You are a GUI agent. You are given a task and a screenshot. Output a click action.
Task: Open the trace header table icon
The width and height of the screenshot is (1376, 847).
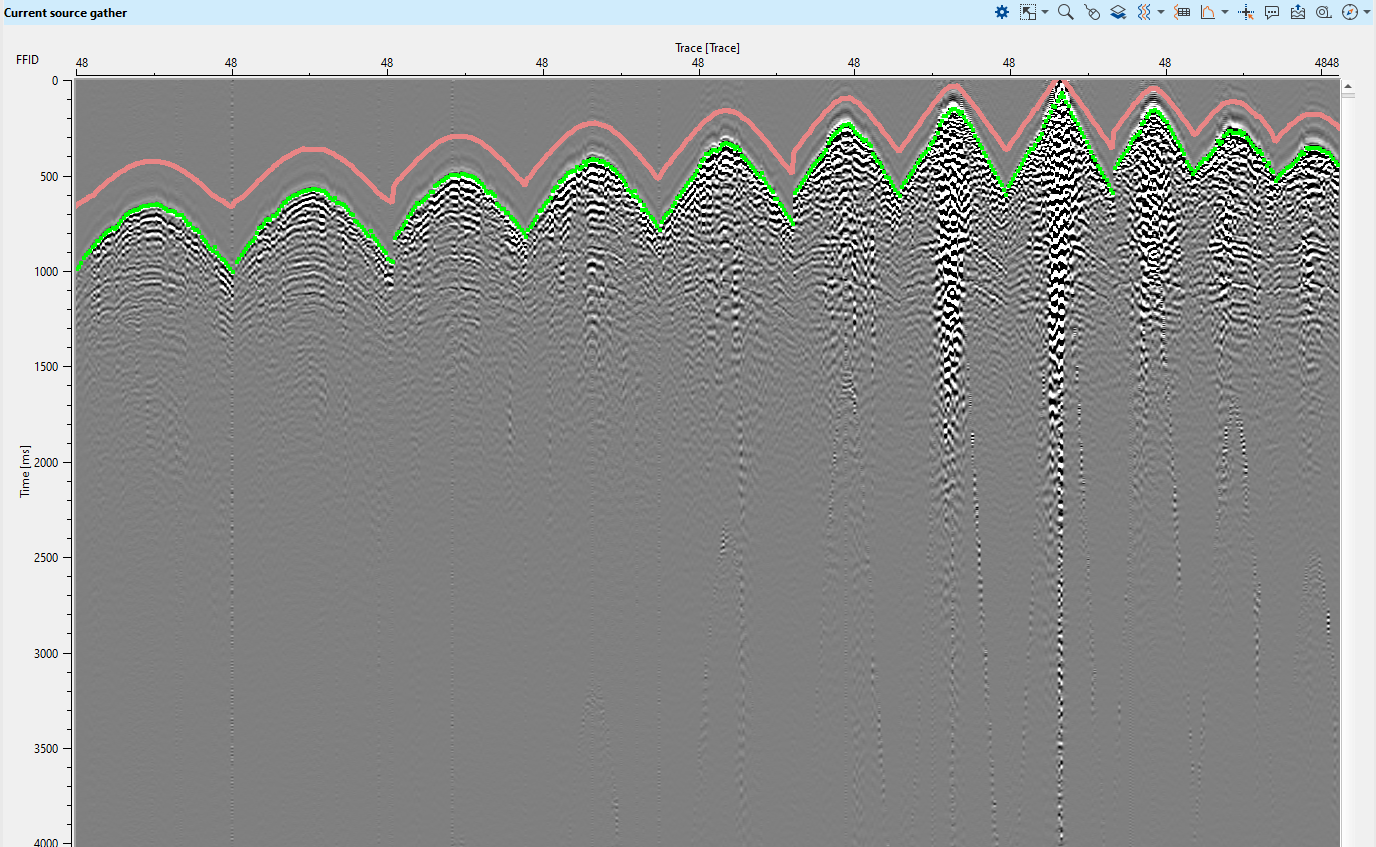pyautogui.click(x=1182, y=13)
